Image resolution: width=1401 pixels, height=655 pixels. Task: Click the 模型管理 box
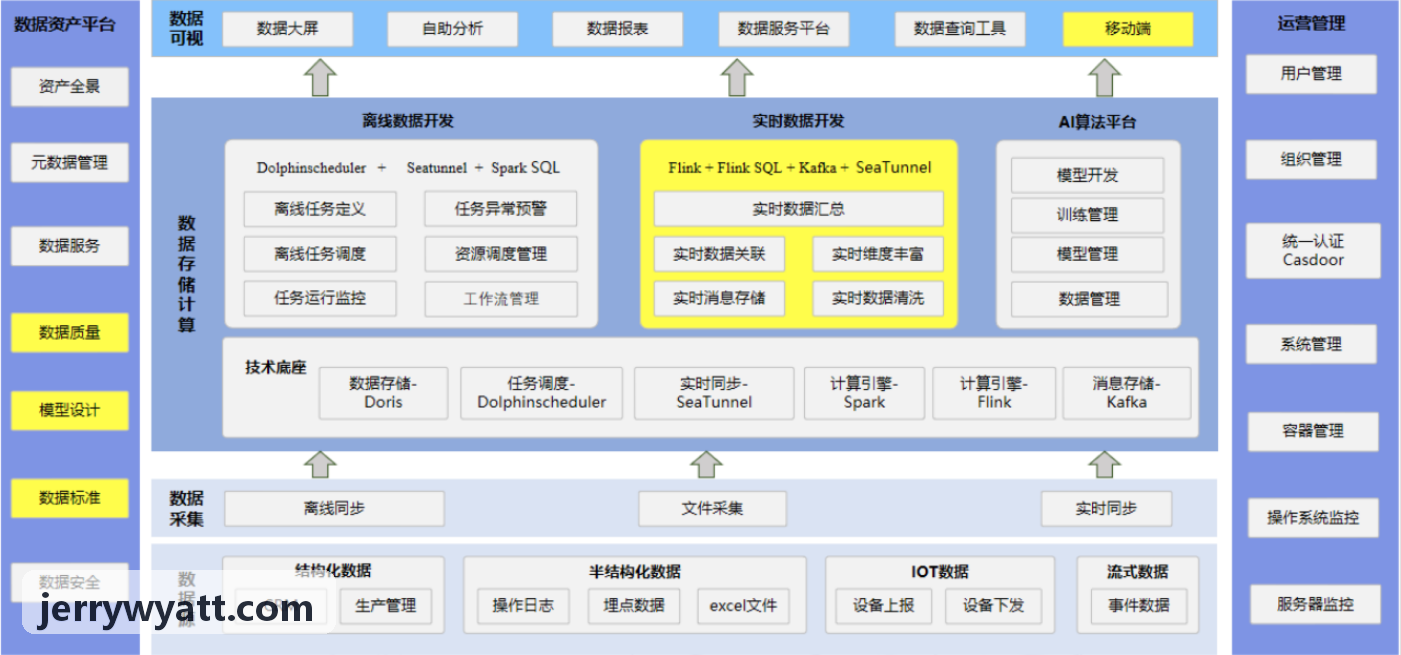click(x=1087, y=254)
